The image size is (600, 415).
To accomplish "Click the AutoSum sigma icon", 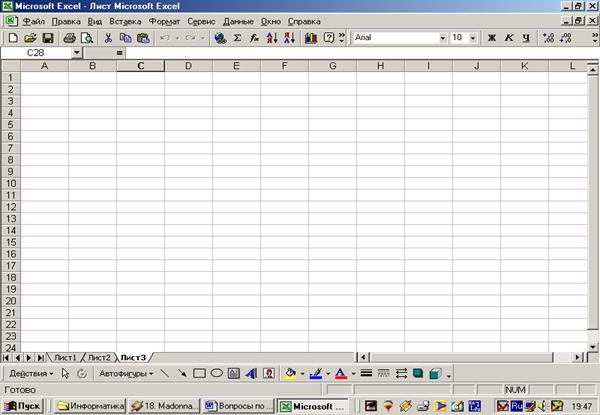I will pyautogui.click(x=237, y=37).
